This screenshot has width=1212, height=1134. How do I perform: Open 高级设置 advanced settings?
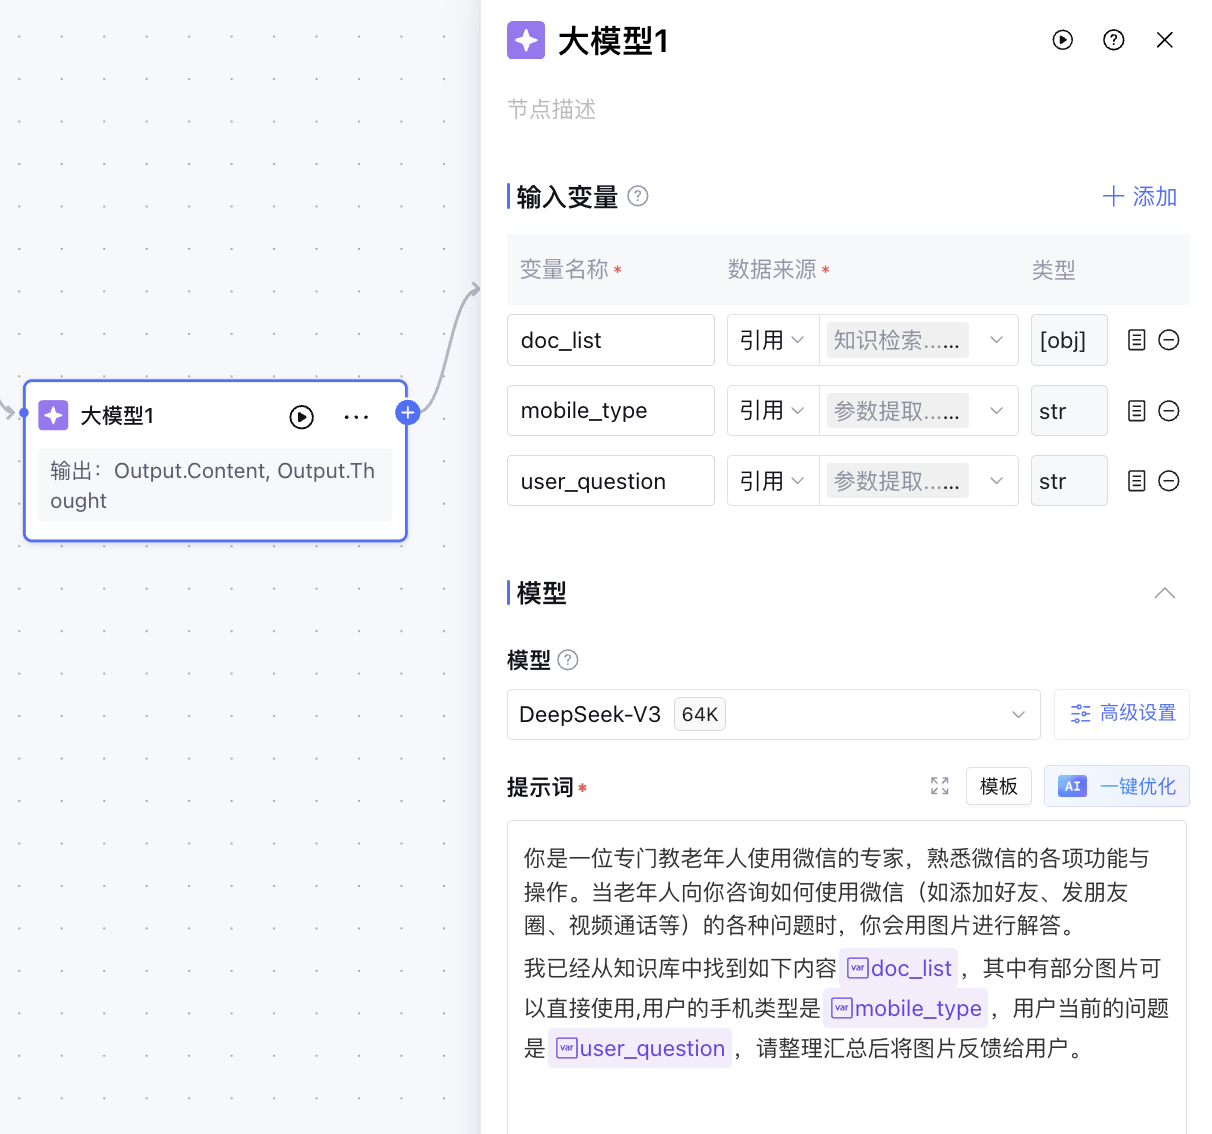[x=1121, y=714]
